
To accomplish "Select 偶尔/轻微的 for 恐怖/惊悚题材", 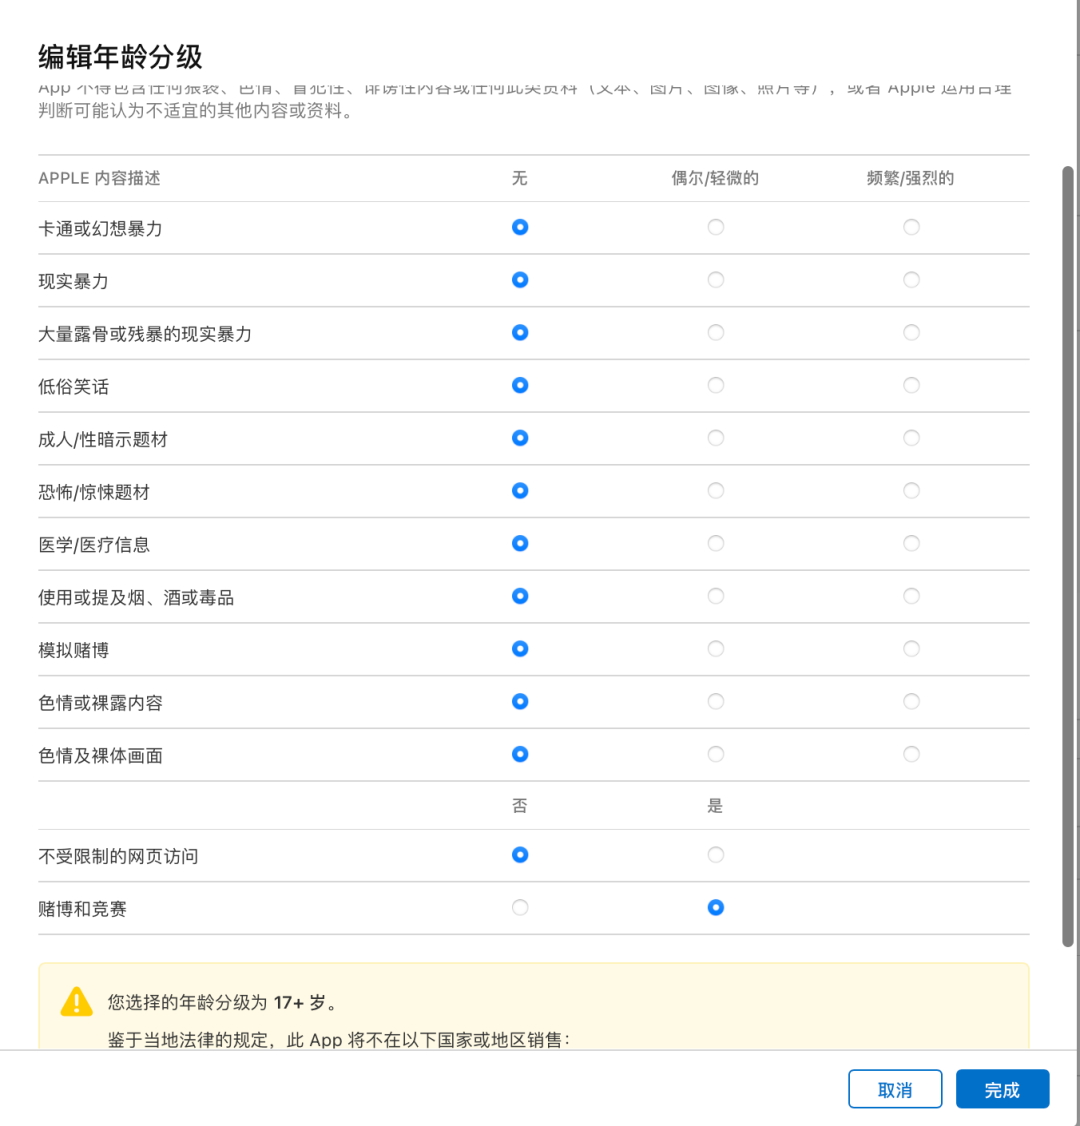I will [715, 490].
